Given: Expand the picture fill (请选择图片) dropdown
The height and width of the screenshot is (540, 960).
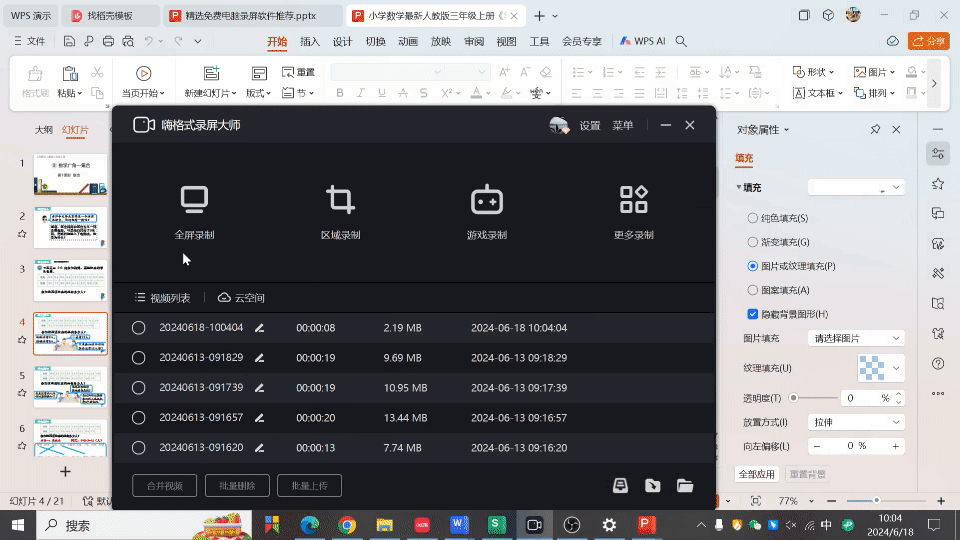Looking at the screenshot, I should [856, 338].
